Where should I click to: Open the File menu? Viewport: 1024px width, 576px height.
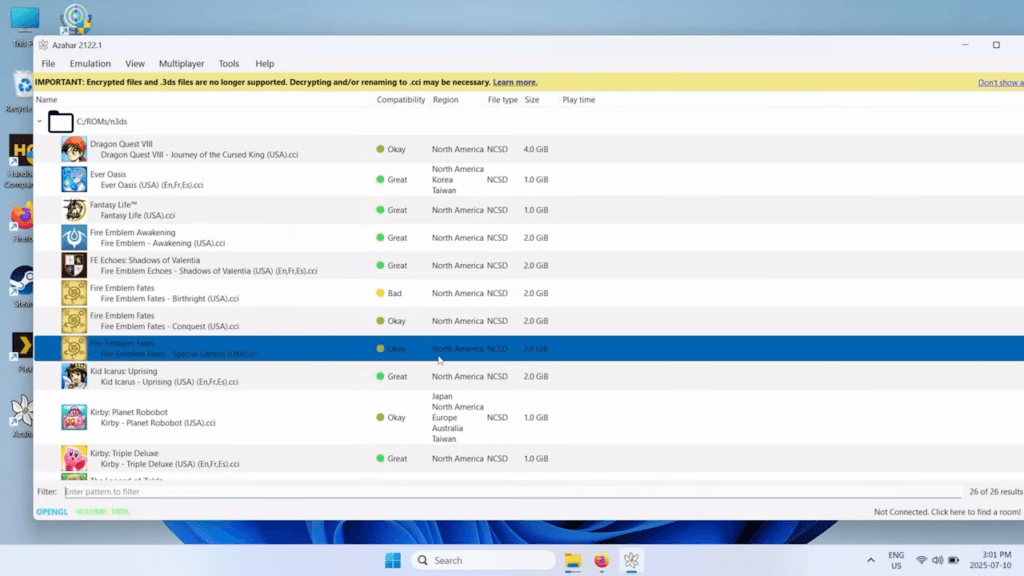pyautogui.click(x=48, y=63)
